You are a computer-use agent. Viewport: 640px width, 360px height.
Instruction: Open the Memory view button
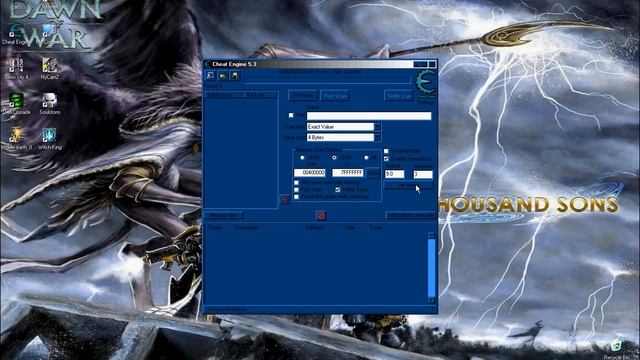[224, 215]
